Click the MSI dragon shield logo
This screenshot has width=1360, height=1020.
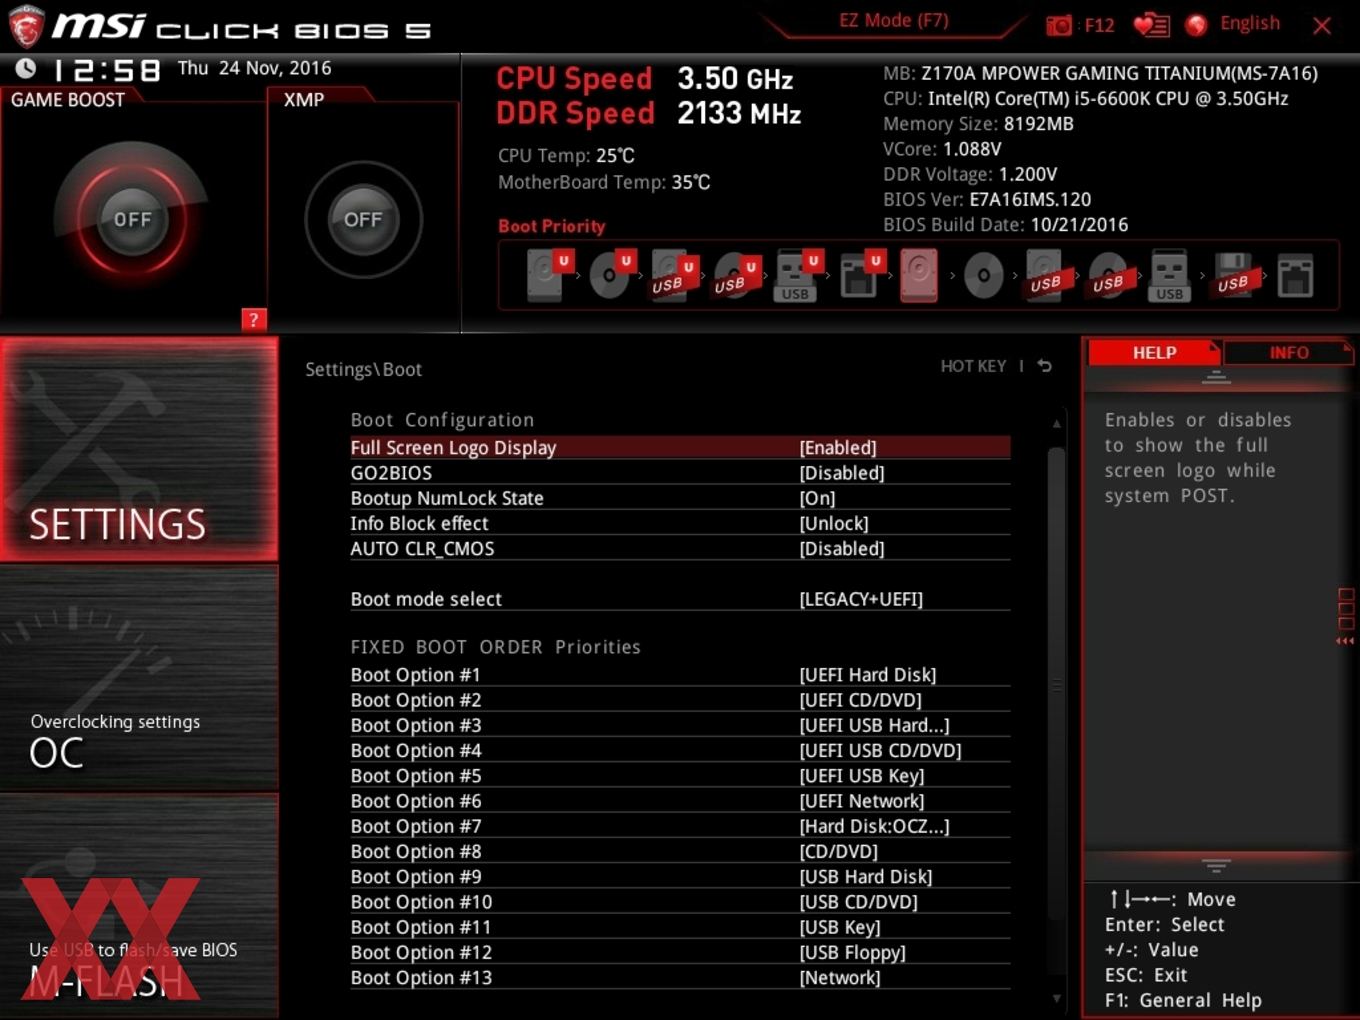tap(26, 27)
